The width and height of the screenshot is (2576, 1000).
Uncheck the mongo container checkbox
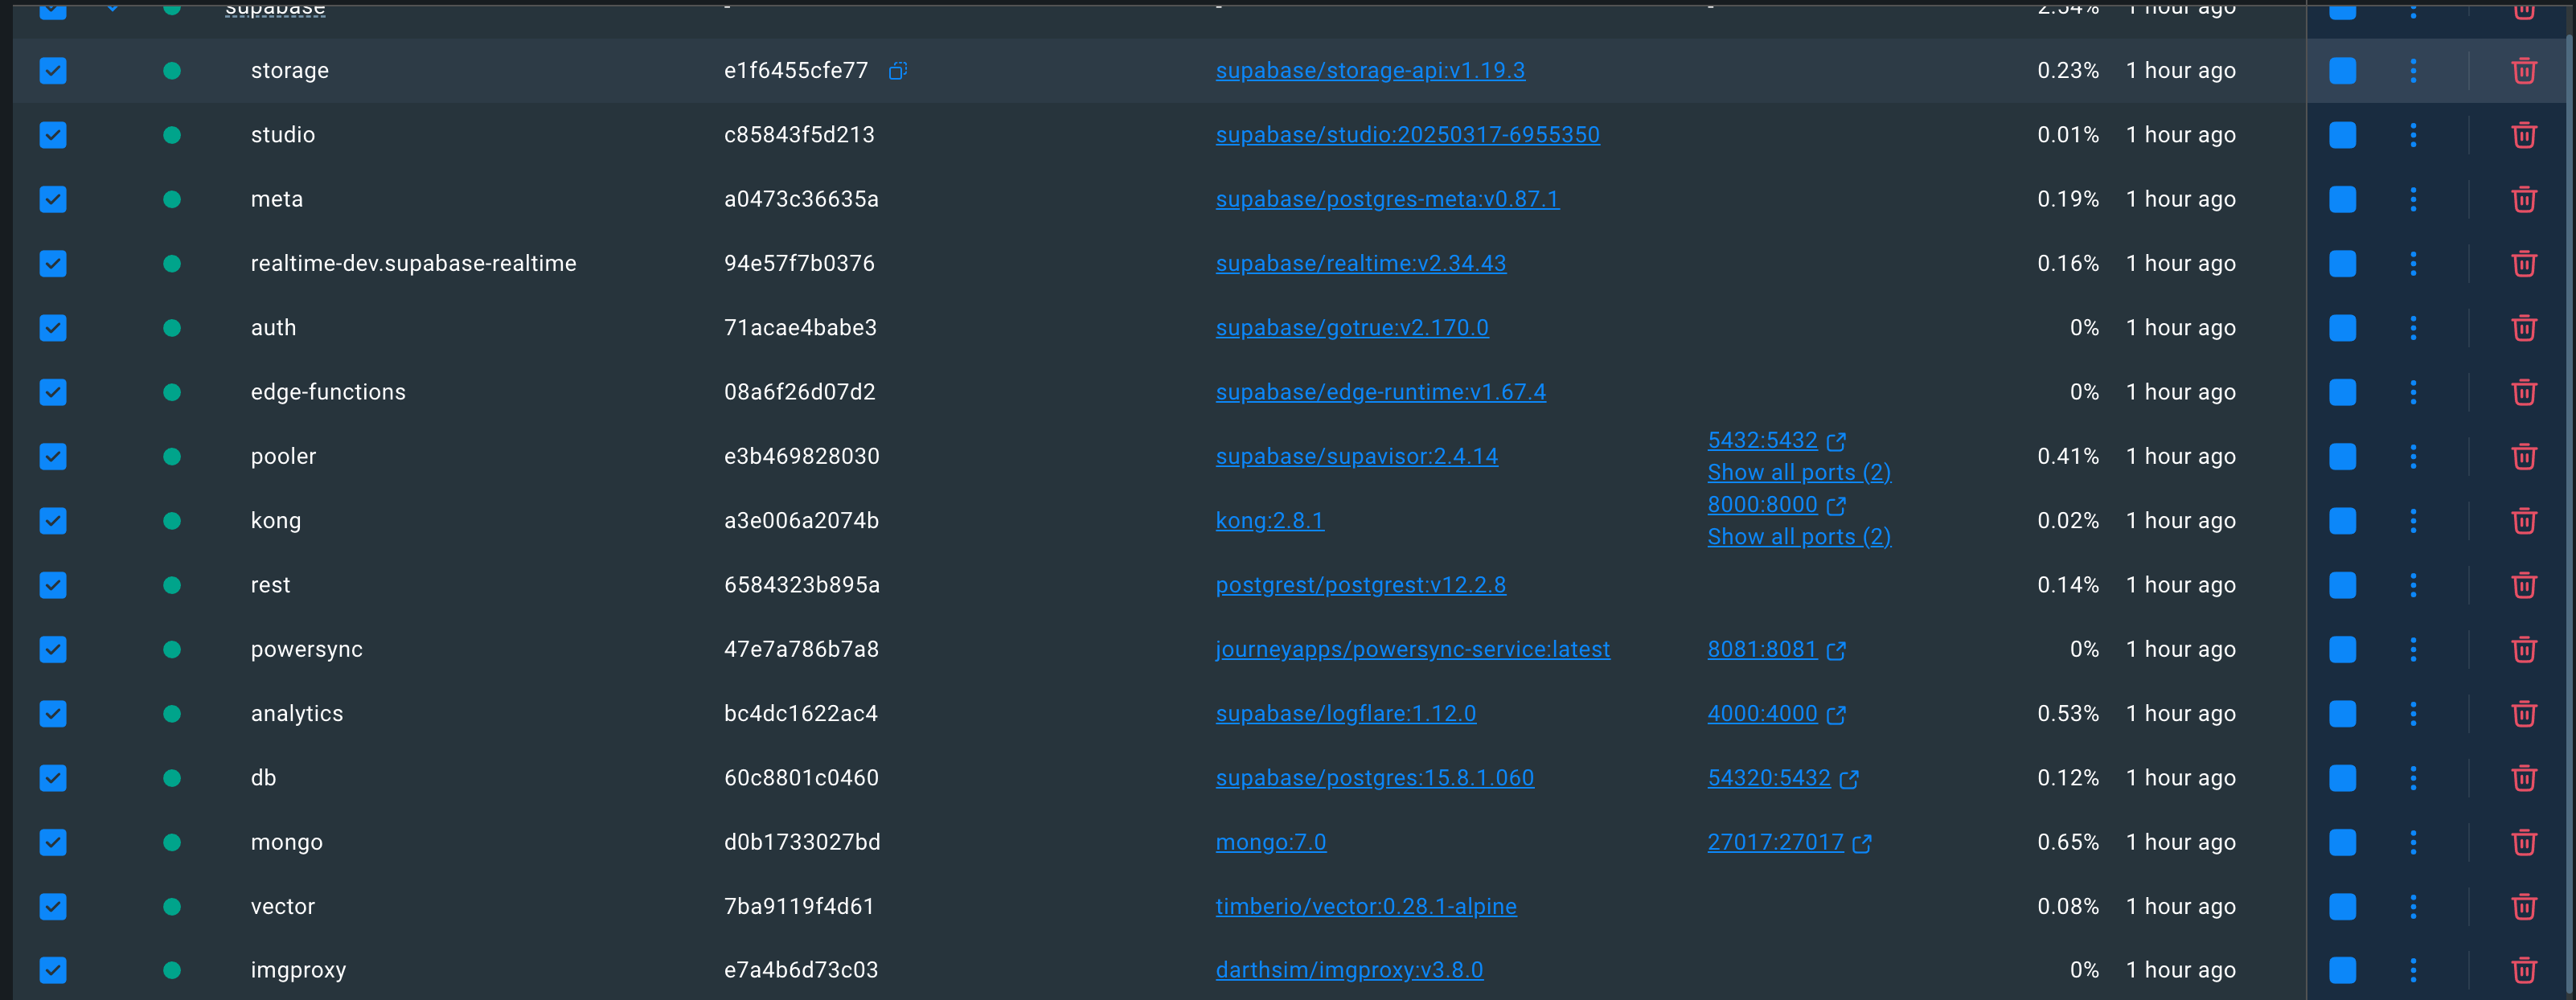point(53,842)
